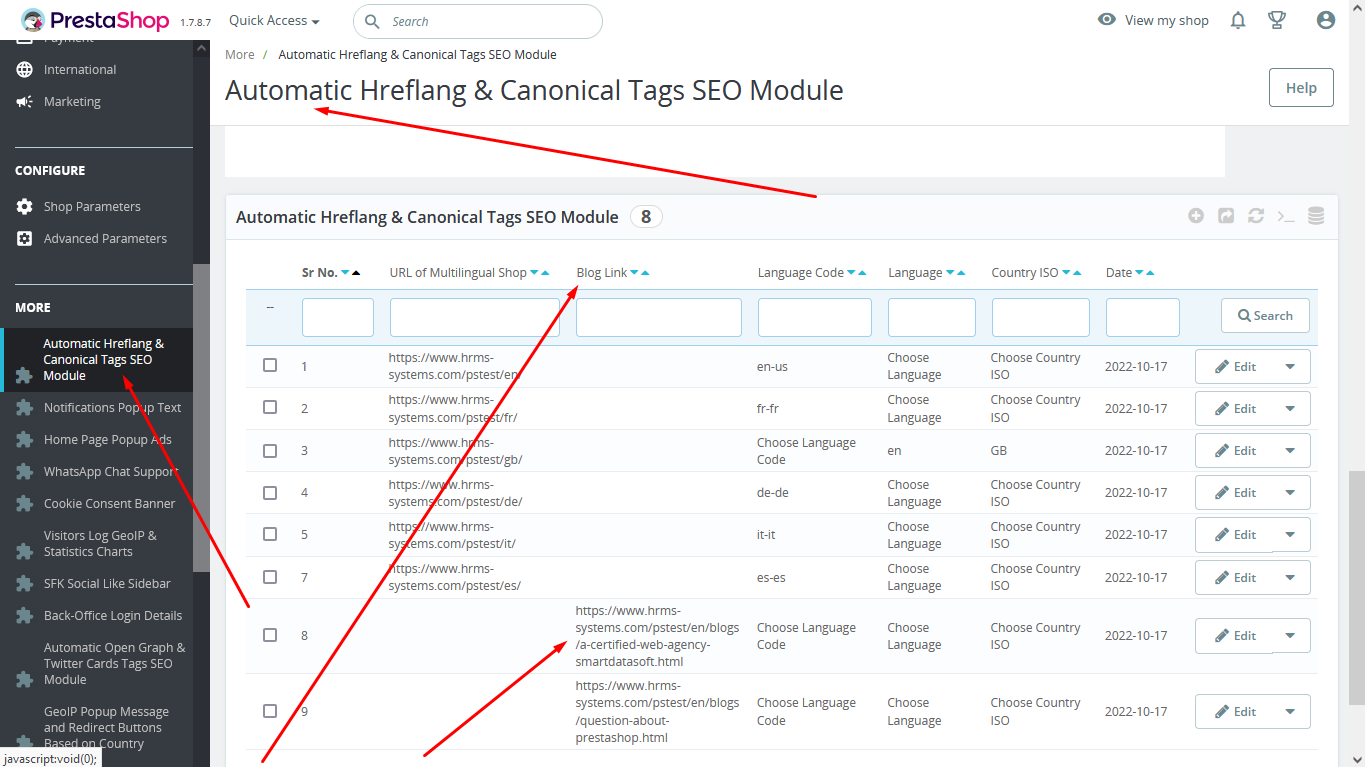Image resolution: width=1365 pixels, height=767 pixels.
Task: Click the up sort arrow beside Blog Link
Action: [645, 273]
